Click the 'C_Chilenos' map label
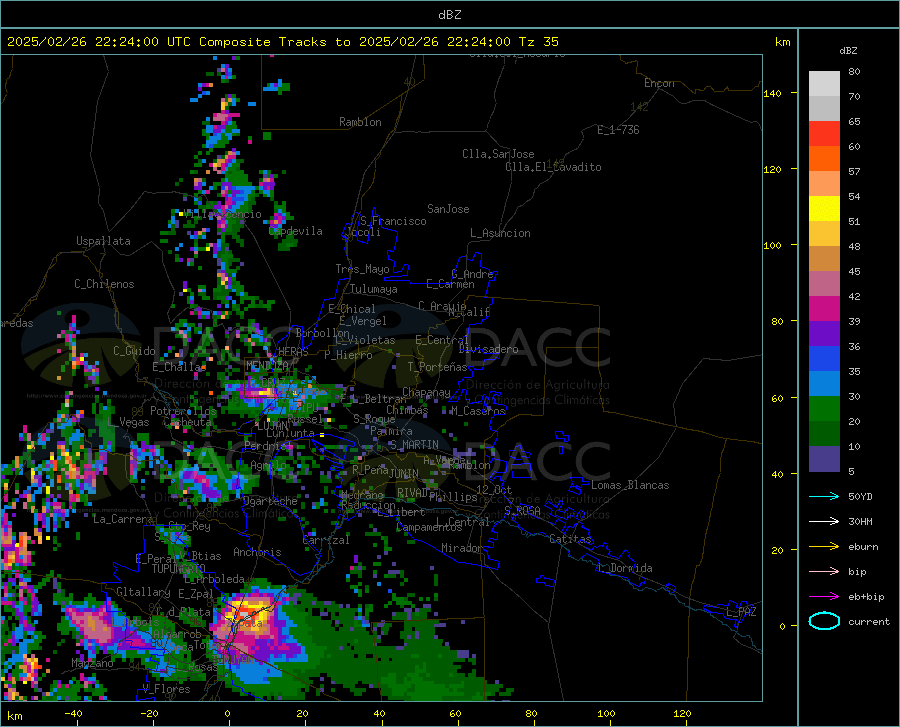Screen dimensions: 900x727 click(x=104, y=284)
